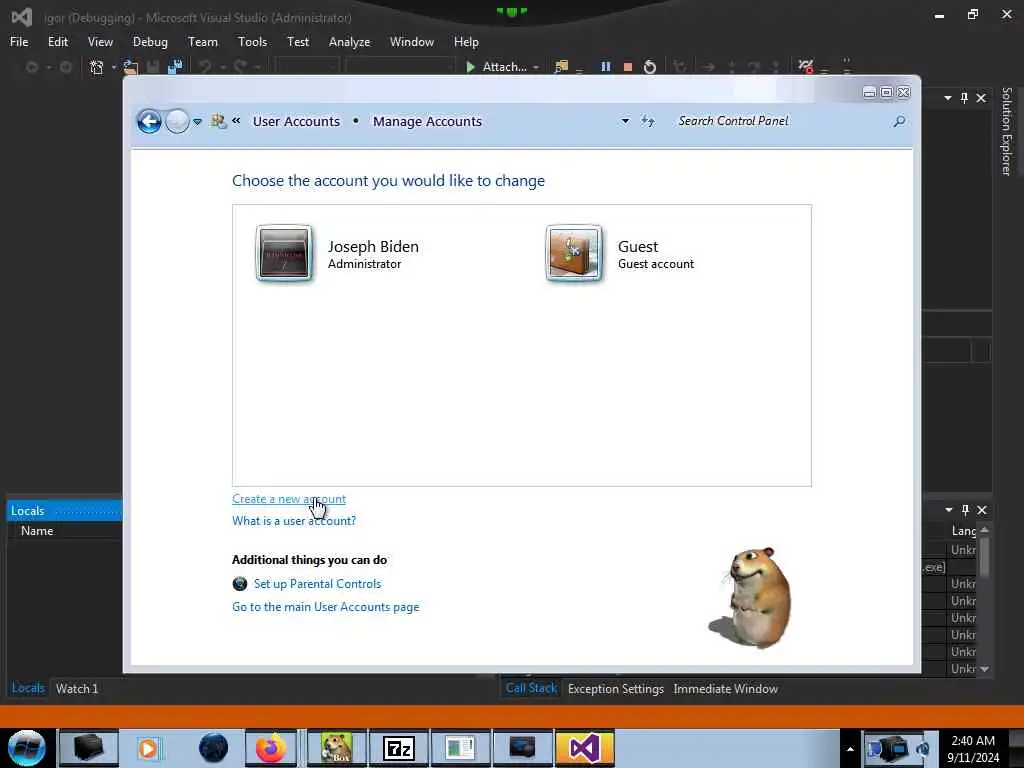Open the Team menu
The image size is (1024, 768).
(x=203, y=42)
